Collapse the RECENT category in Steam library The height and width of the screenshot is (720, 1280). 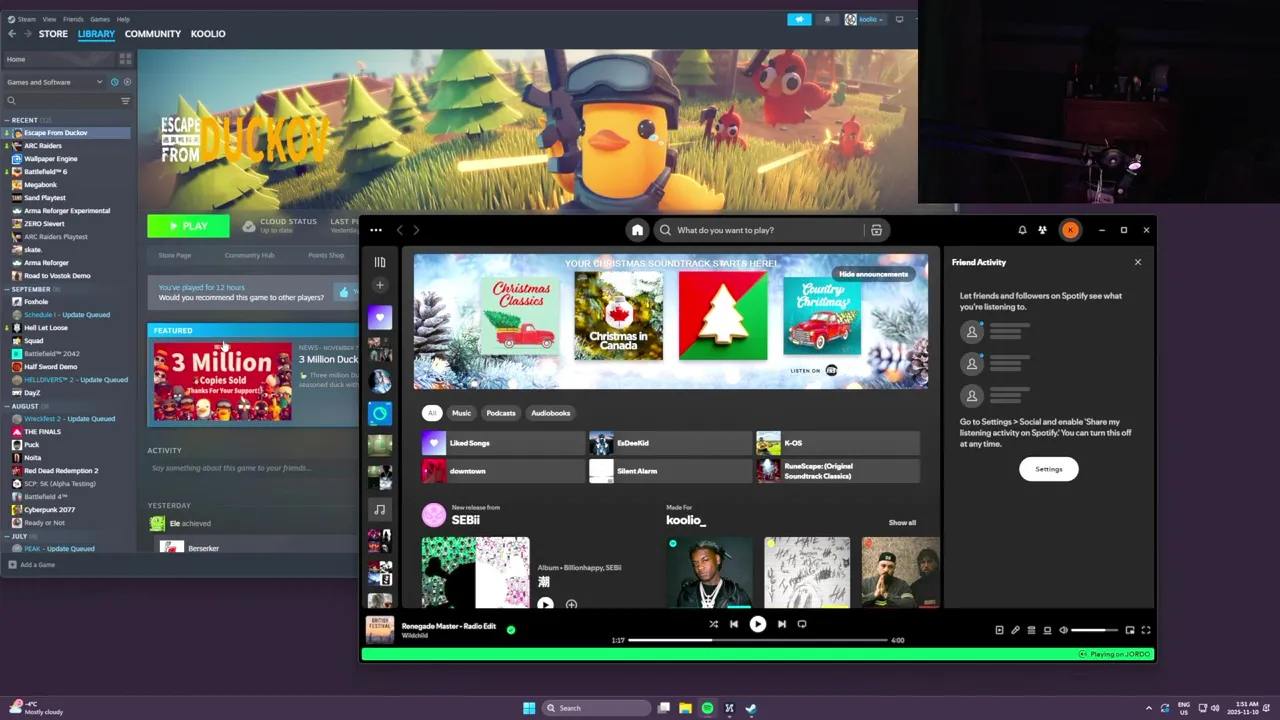click(6, 120)
